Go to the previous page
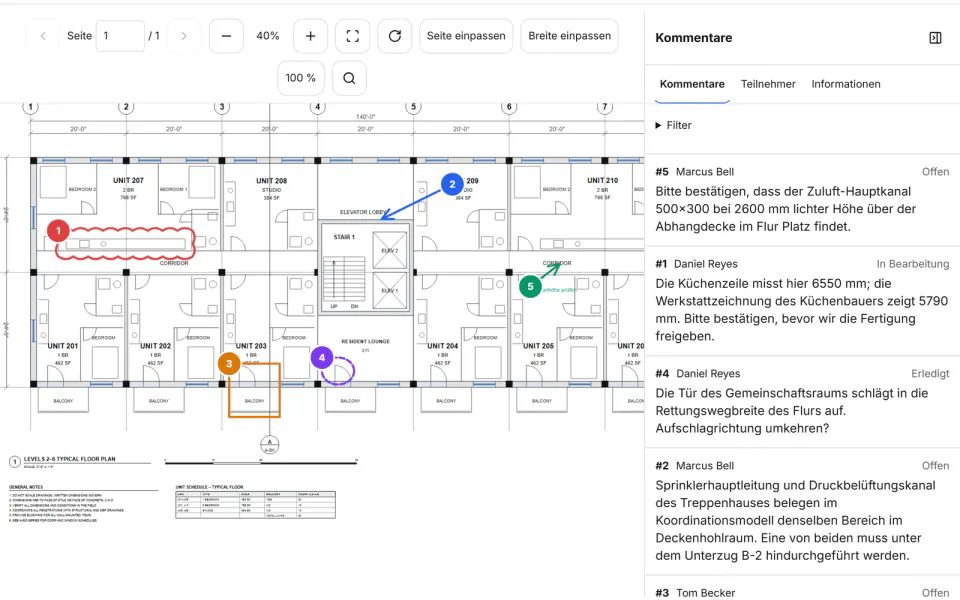Screen dimensions: 960x600 click(x=43, y=36)
